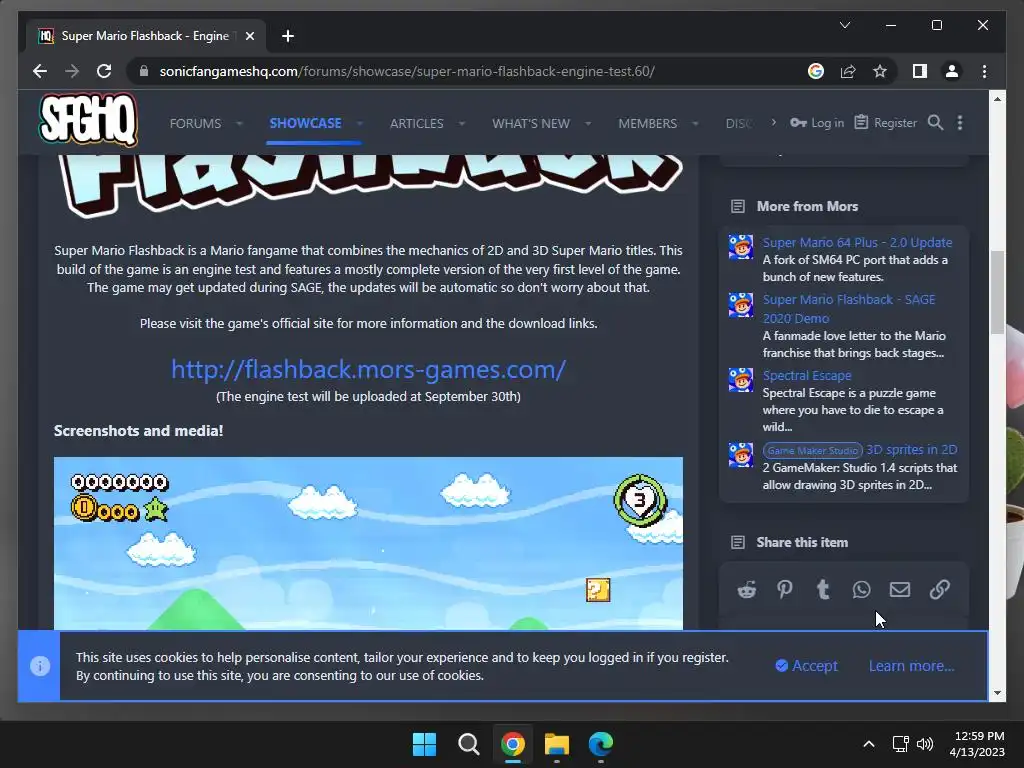The width and height of the screenshot is (1024, 768).
Task: Click the 'Screenshots and media!' heading
Action: click(x=138, y=431)
